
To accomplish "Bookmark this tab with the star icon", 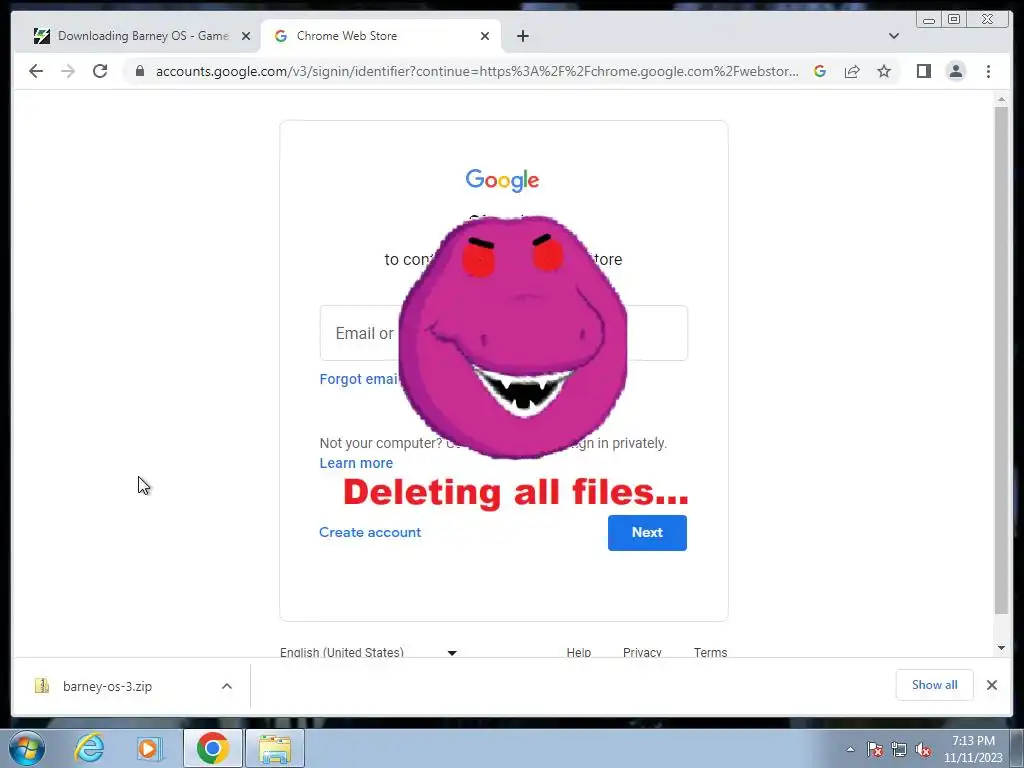I will [884, 71].
